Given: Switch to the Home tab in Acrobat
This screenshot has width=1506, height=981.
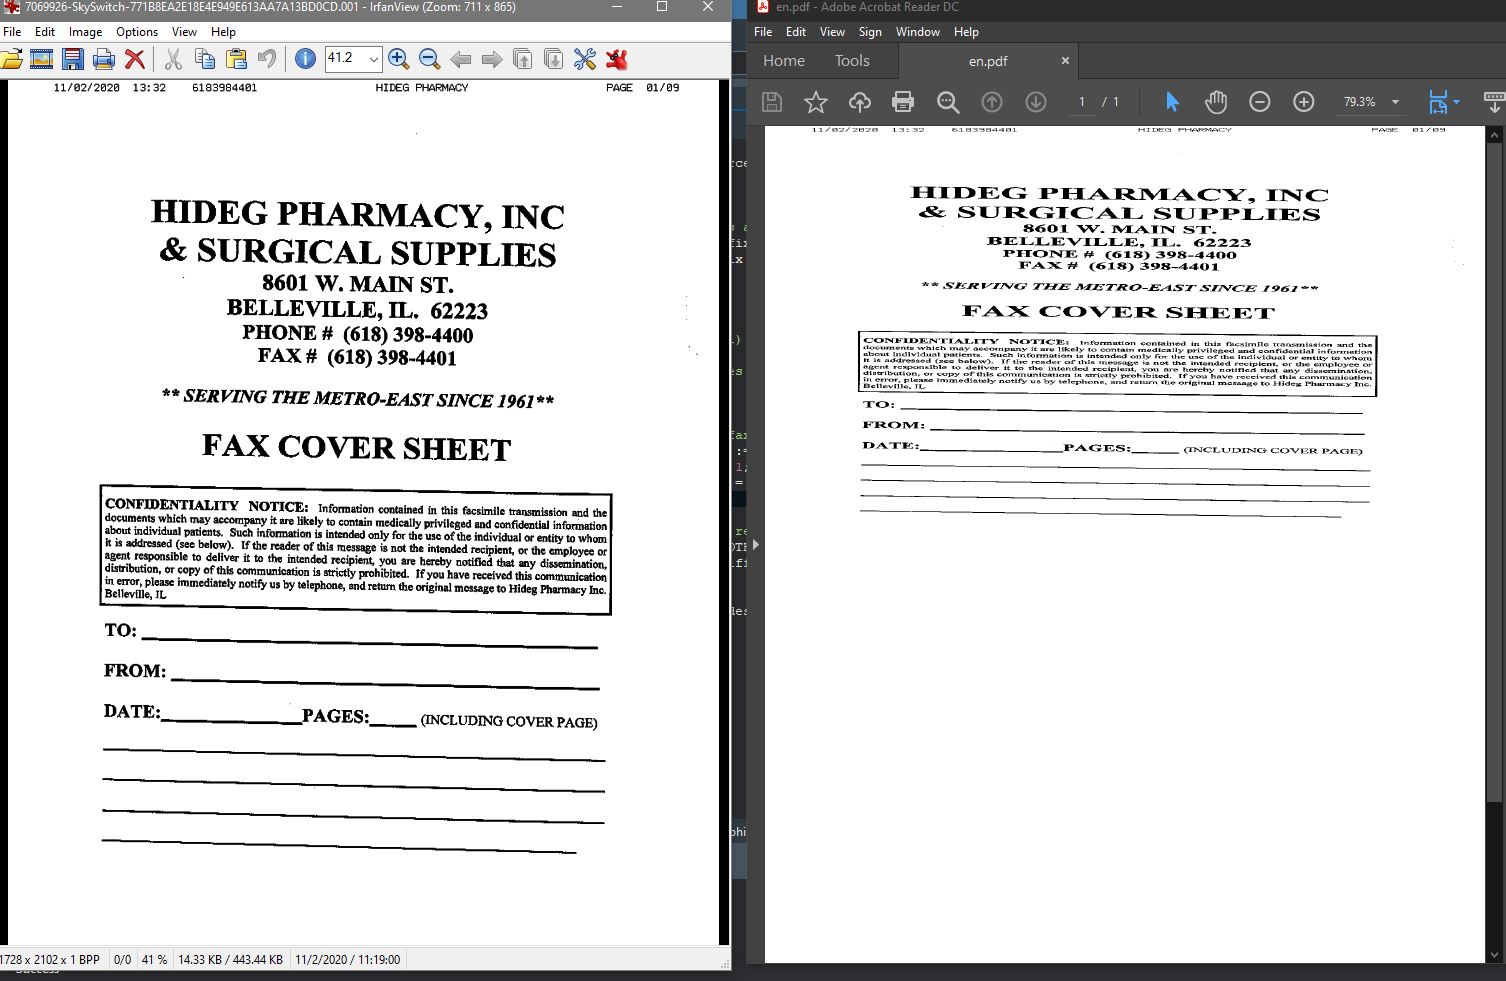Looking at the screenshot, I should 784,61.
